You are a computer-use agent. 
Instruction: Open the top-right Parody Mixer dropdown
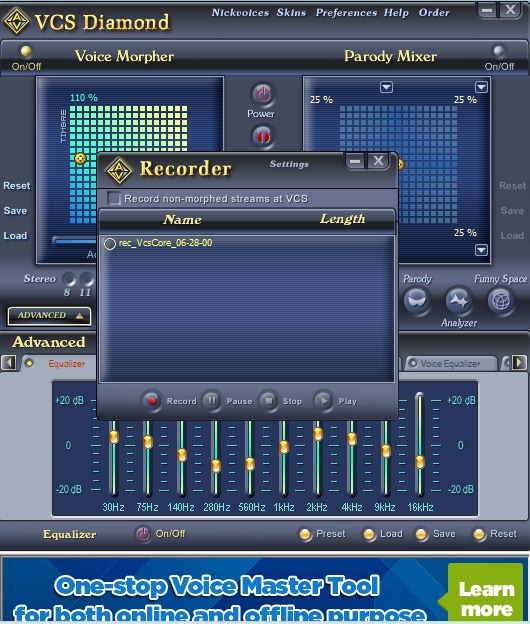pyautogui.click(x=481, y=87)
